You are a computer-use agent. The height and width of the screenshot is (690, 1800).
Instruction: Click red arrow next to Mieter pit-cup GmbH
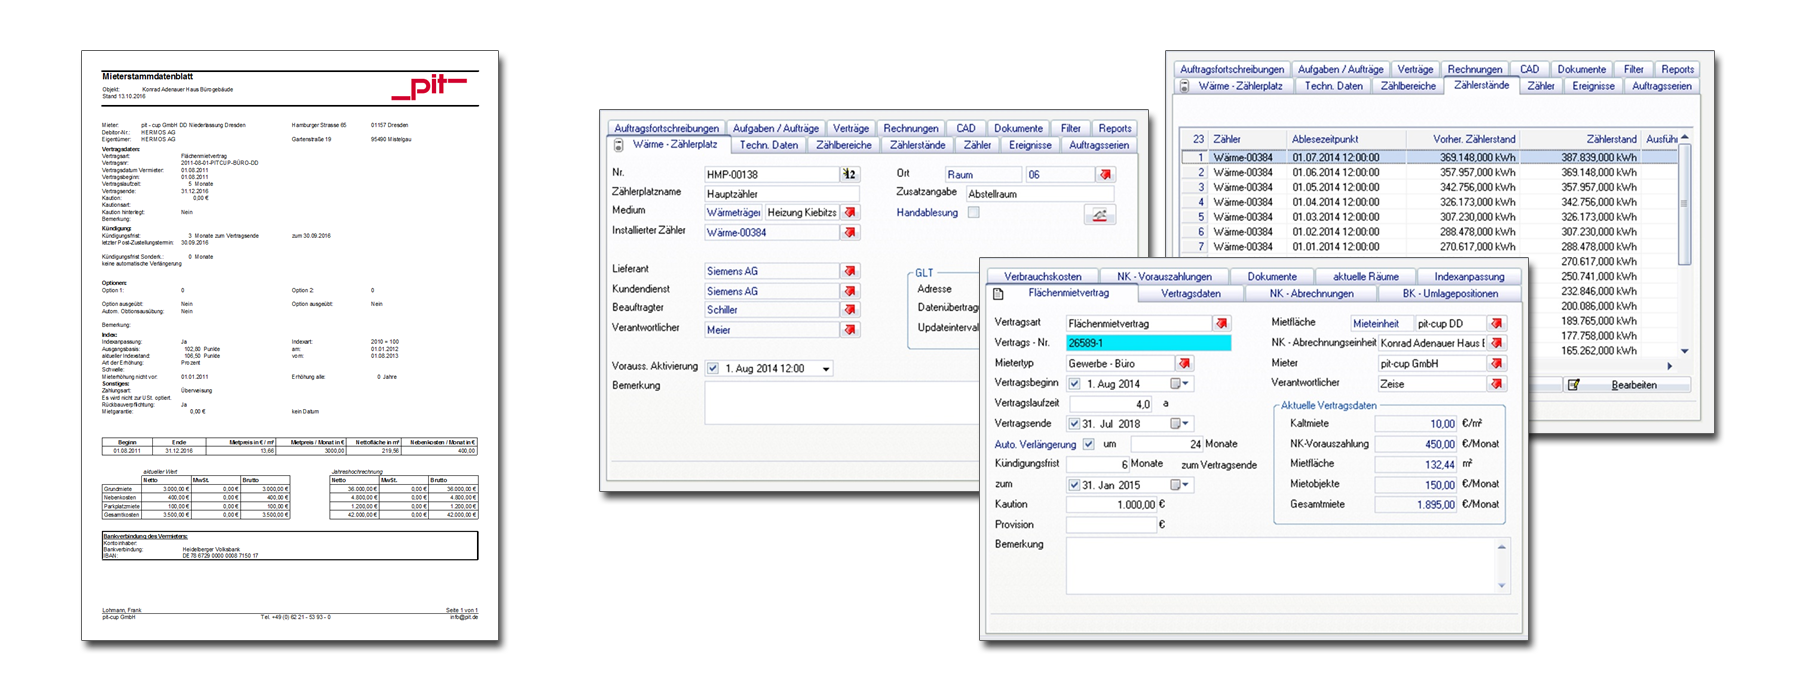click(x=1496, y=363)
